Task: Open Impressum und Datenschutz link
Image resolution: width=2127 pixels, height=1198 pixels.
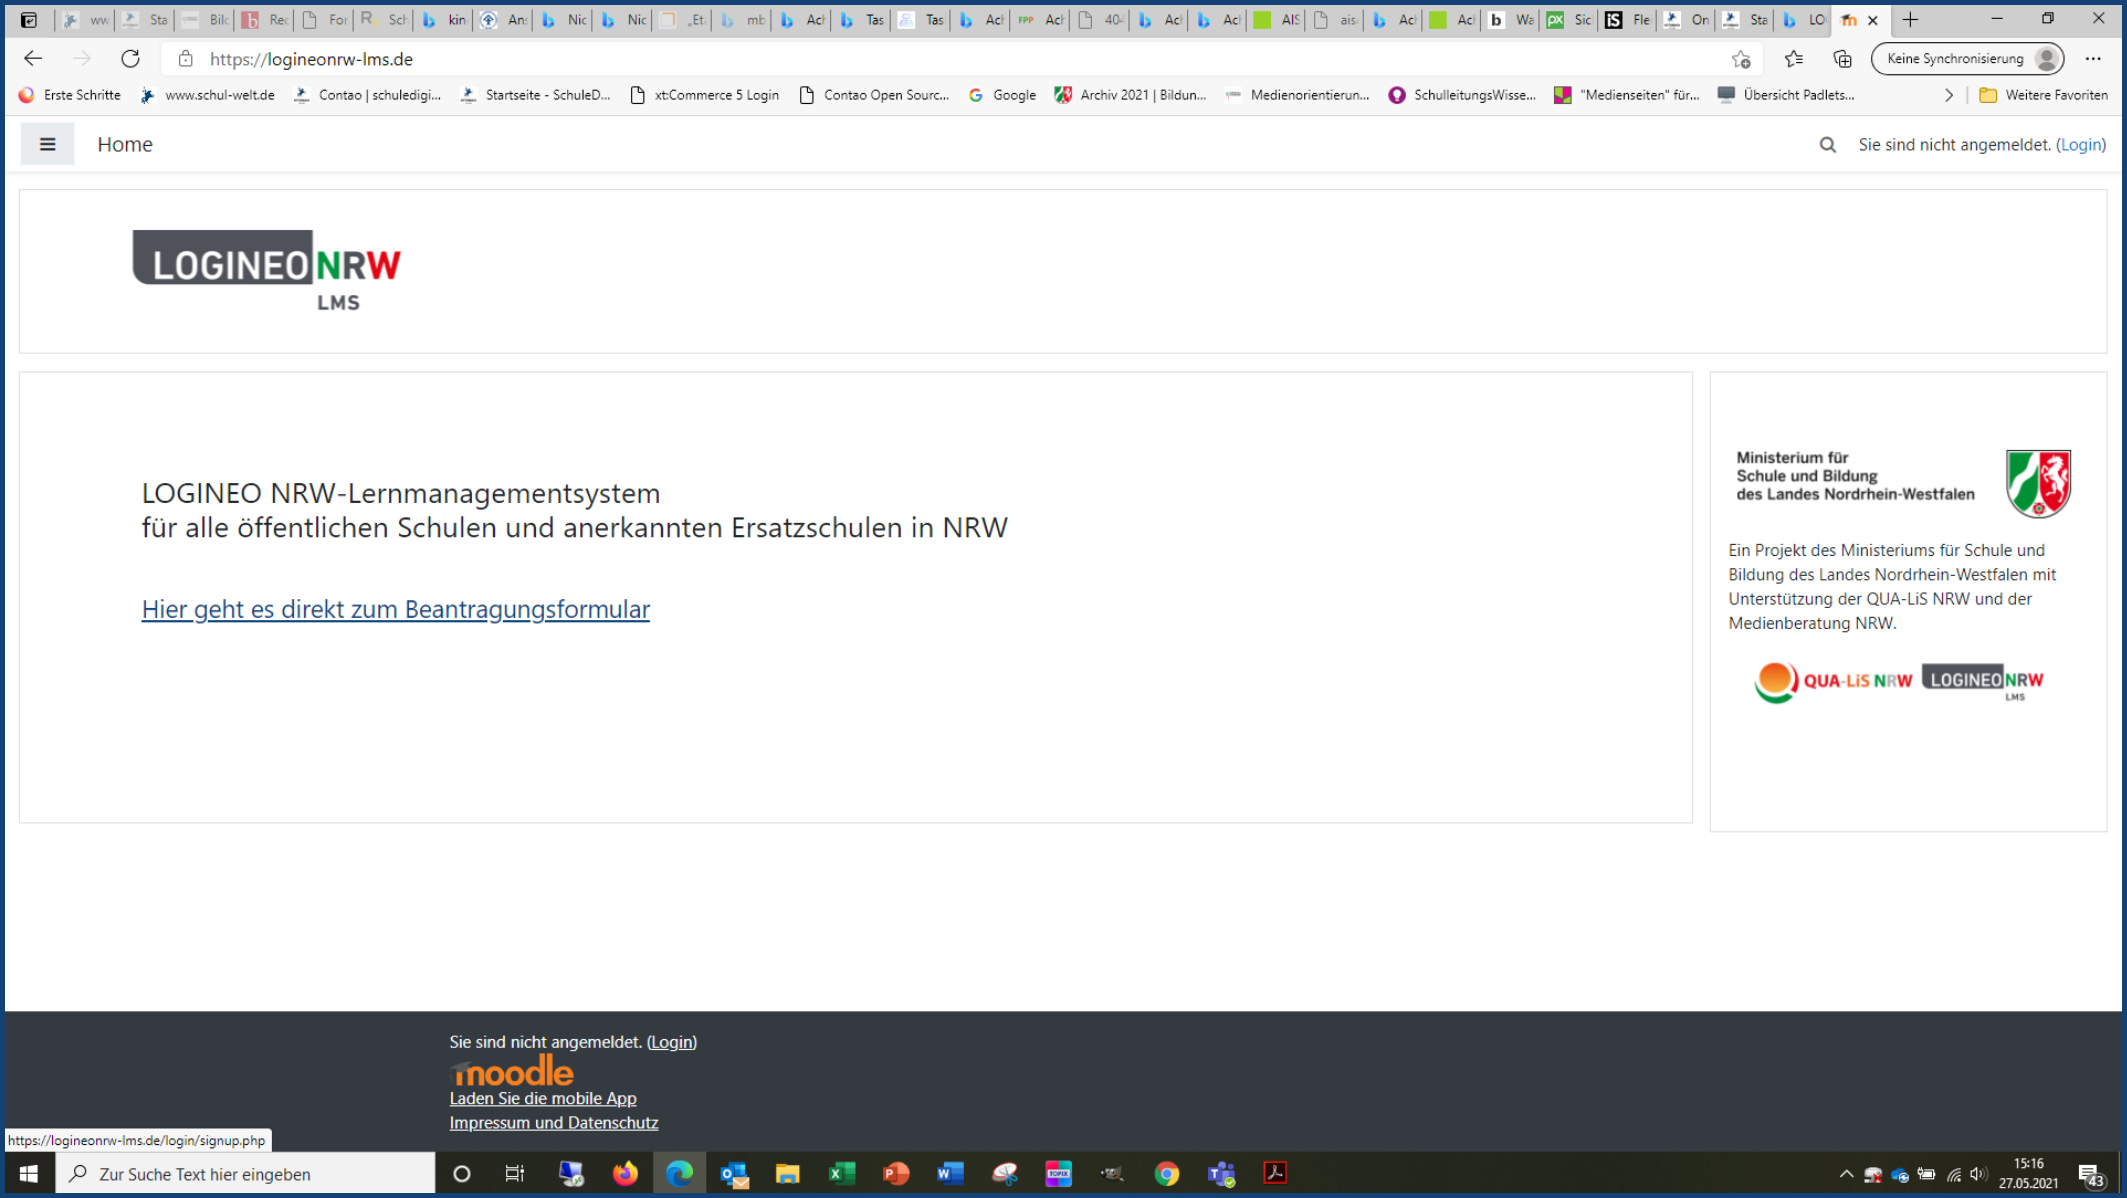Action: tap(553, 1123)
